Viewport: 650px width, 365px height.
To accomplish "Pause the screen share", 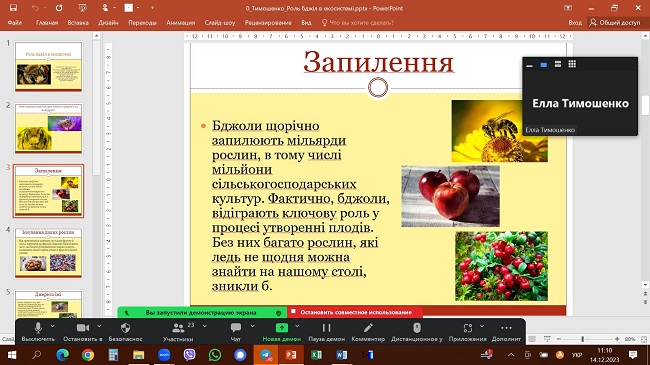I will pos(326,328).
